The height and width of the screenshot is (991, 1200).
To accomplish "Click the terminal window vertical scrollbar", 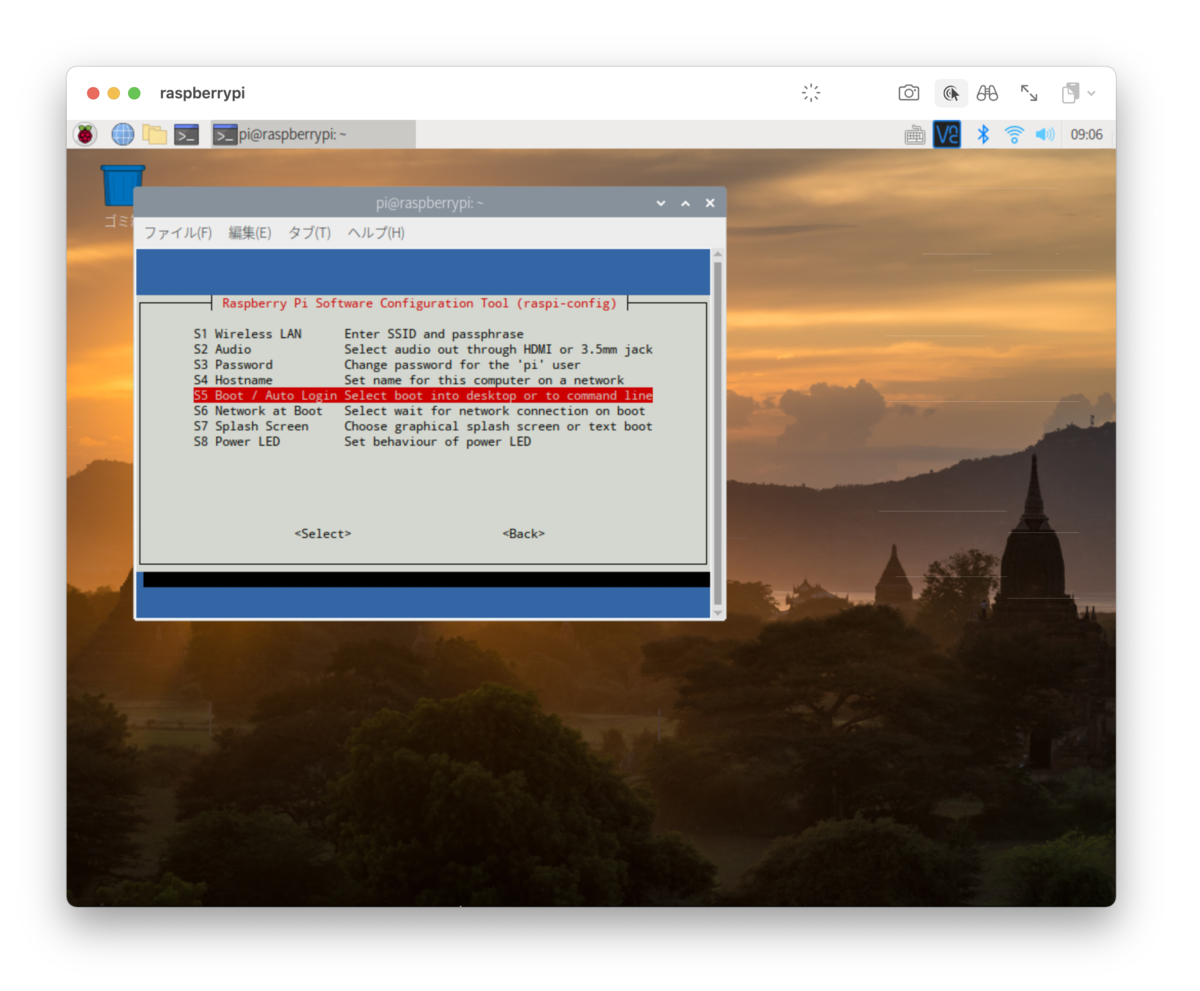I will 717,432.
